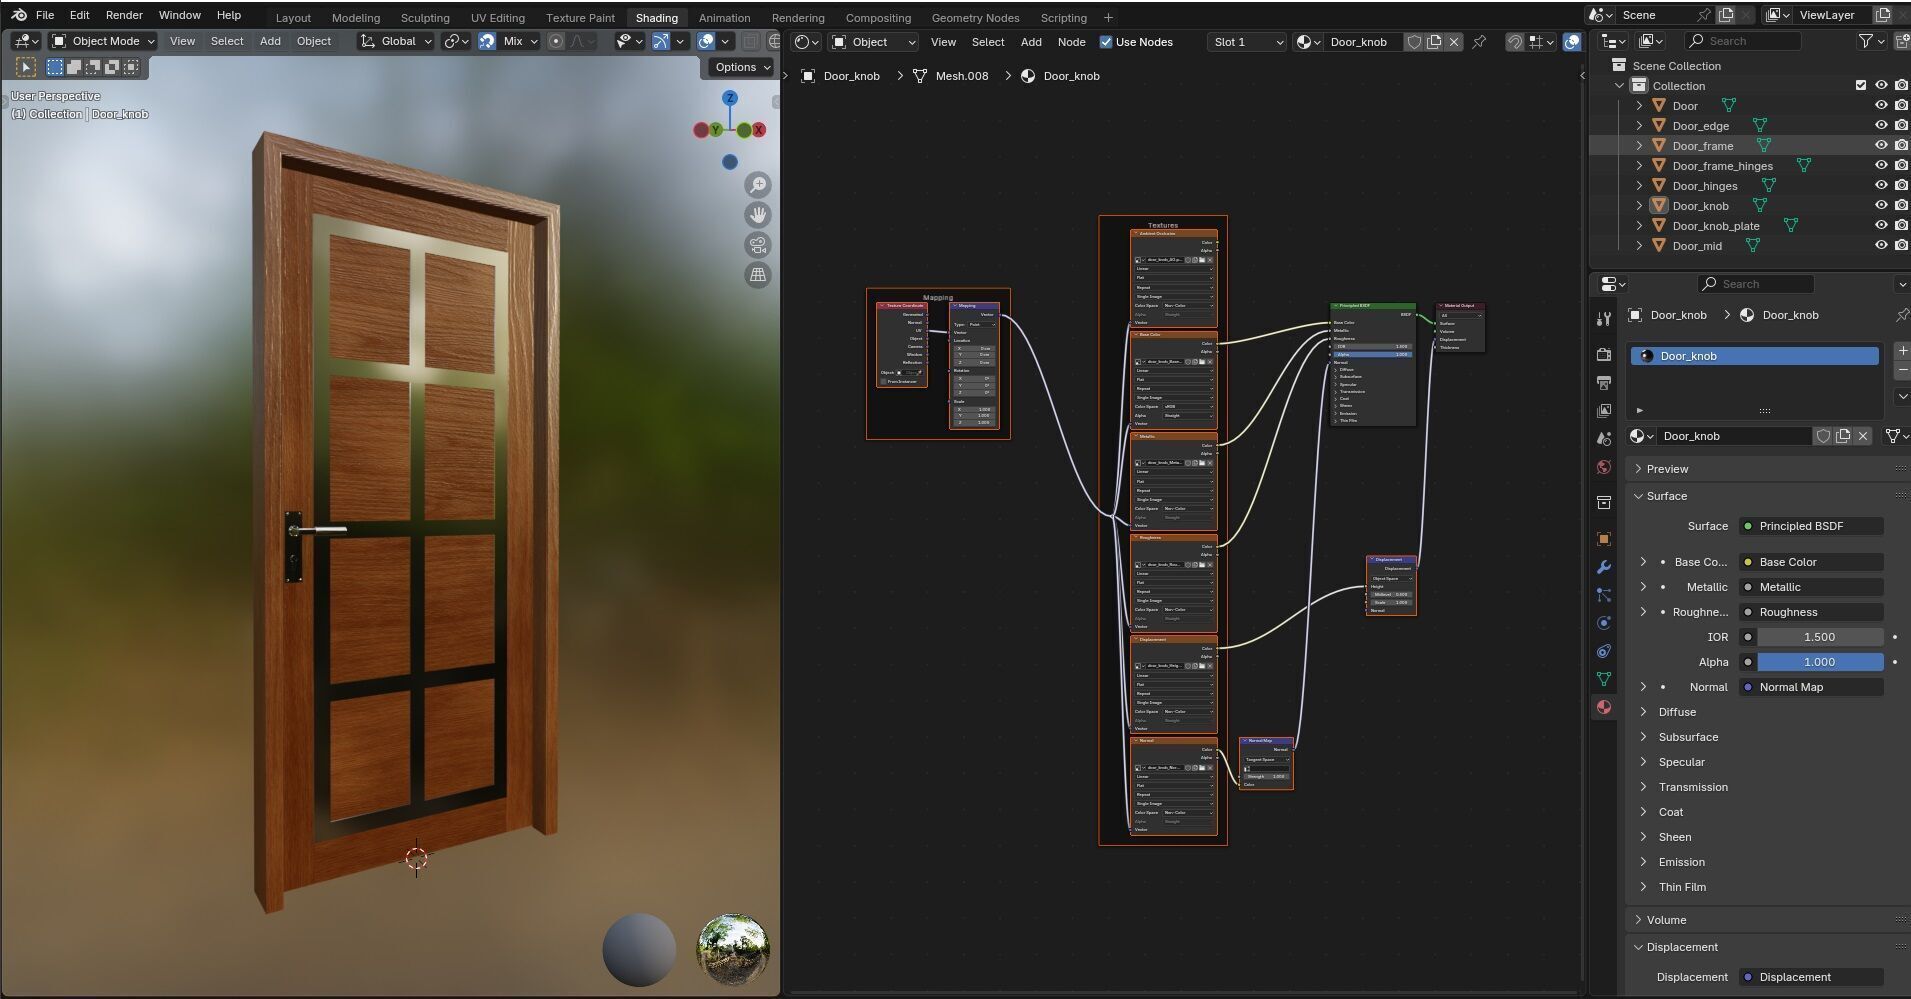
Task: Click the Blender logo menu icon
Action: (x=19, y=15)
